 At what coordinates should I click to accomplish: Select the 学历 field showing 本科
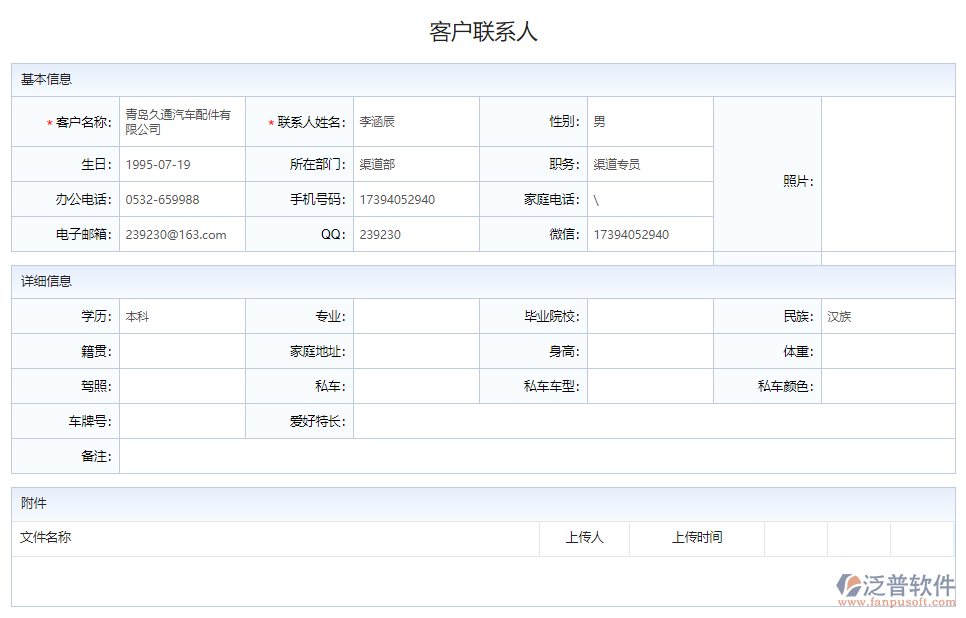183,316
